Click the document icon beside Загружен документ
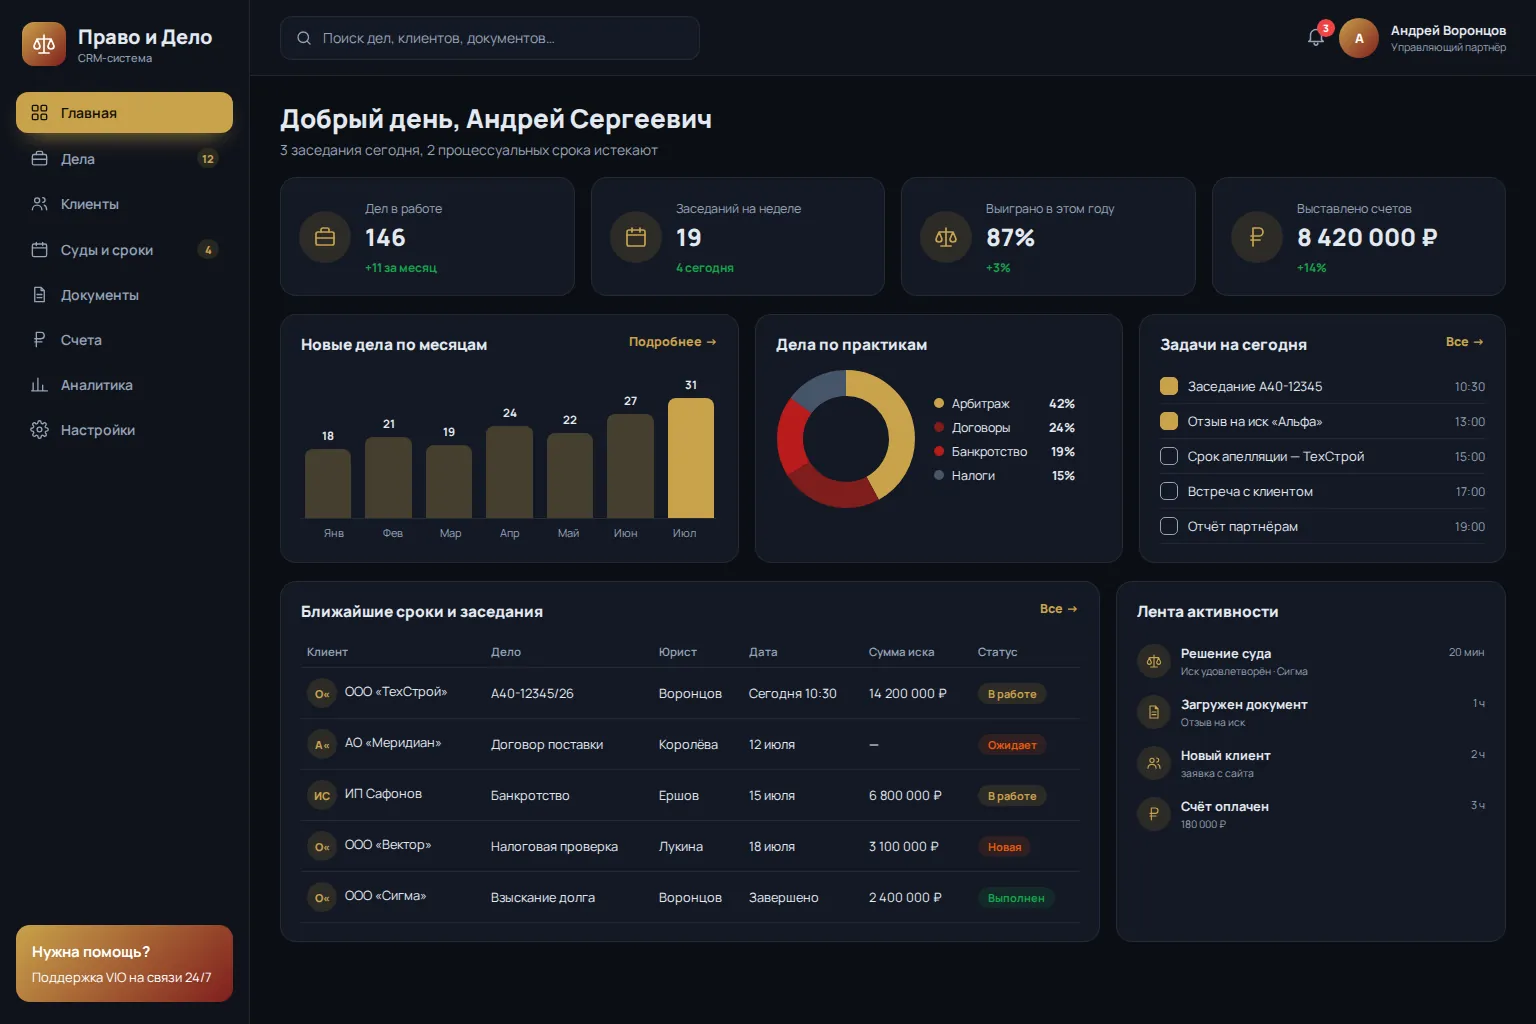 [1154, 712]
